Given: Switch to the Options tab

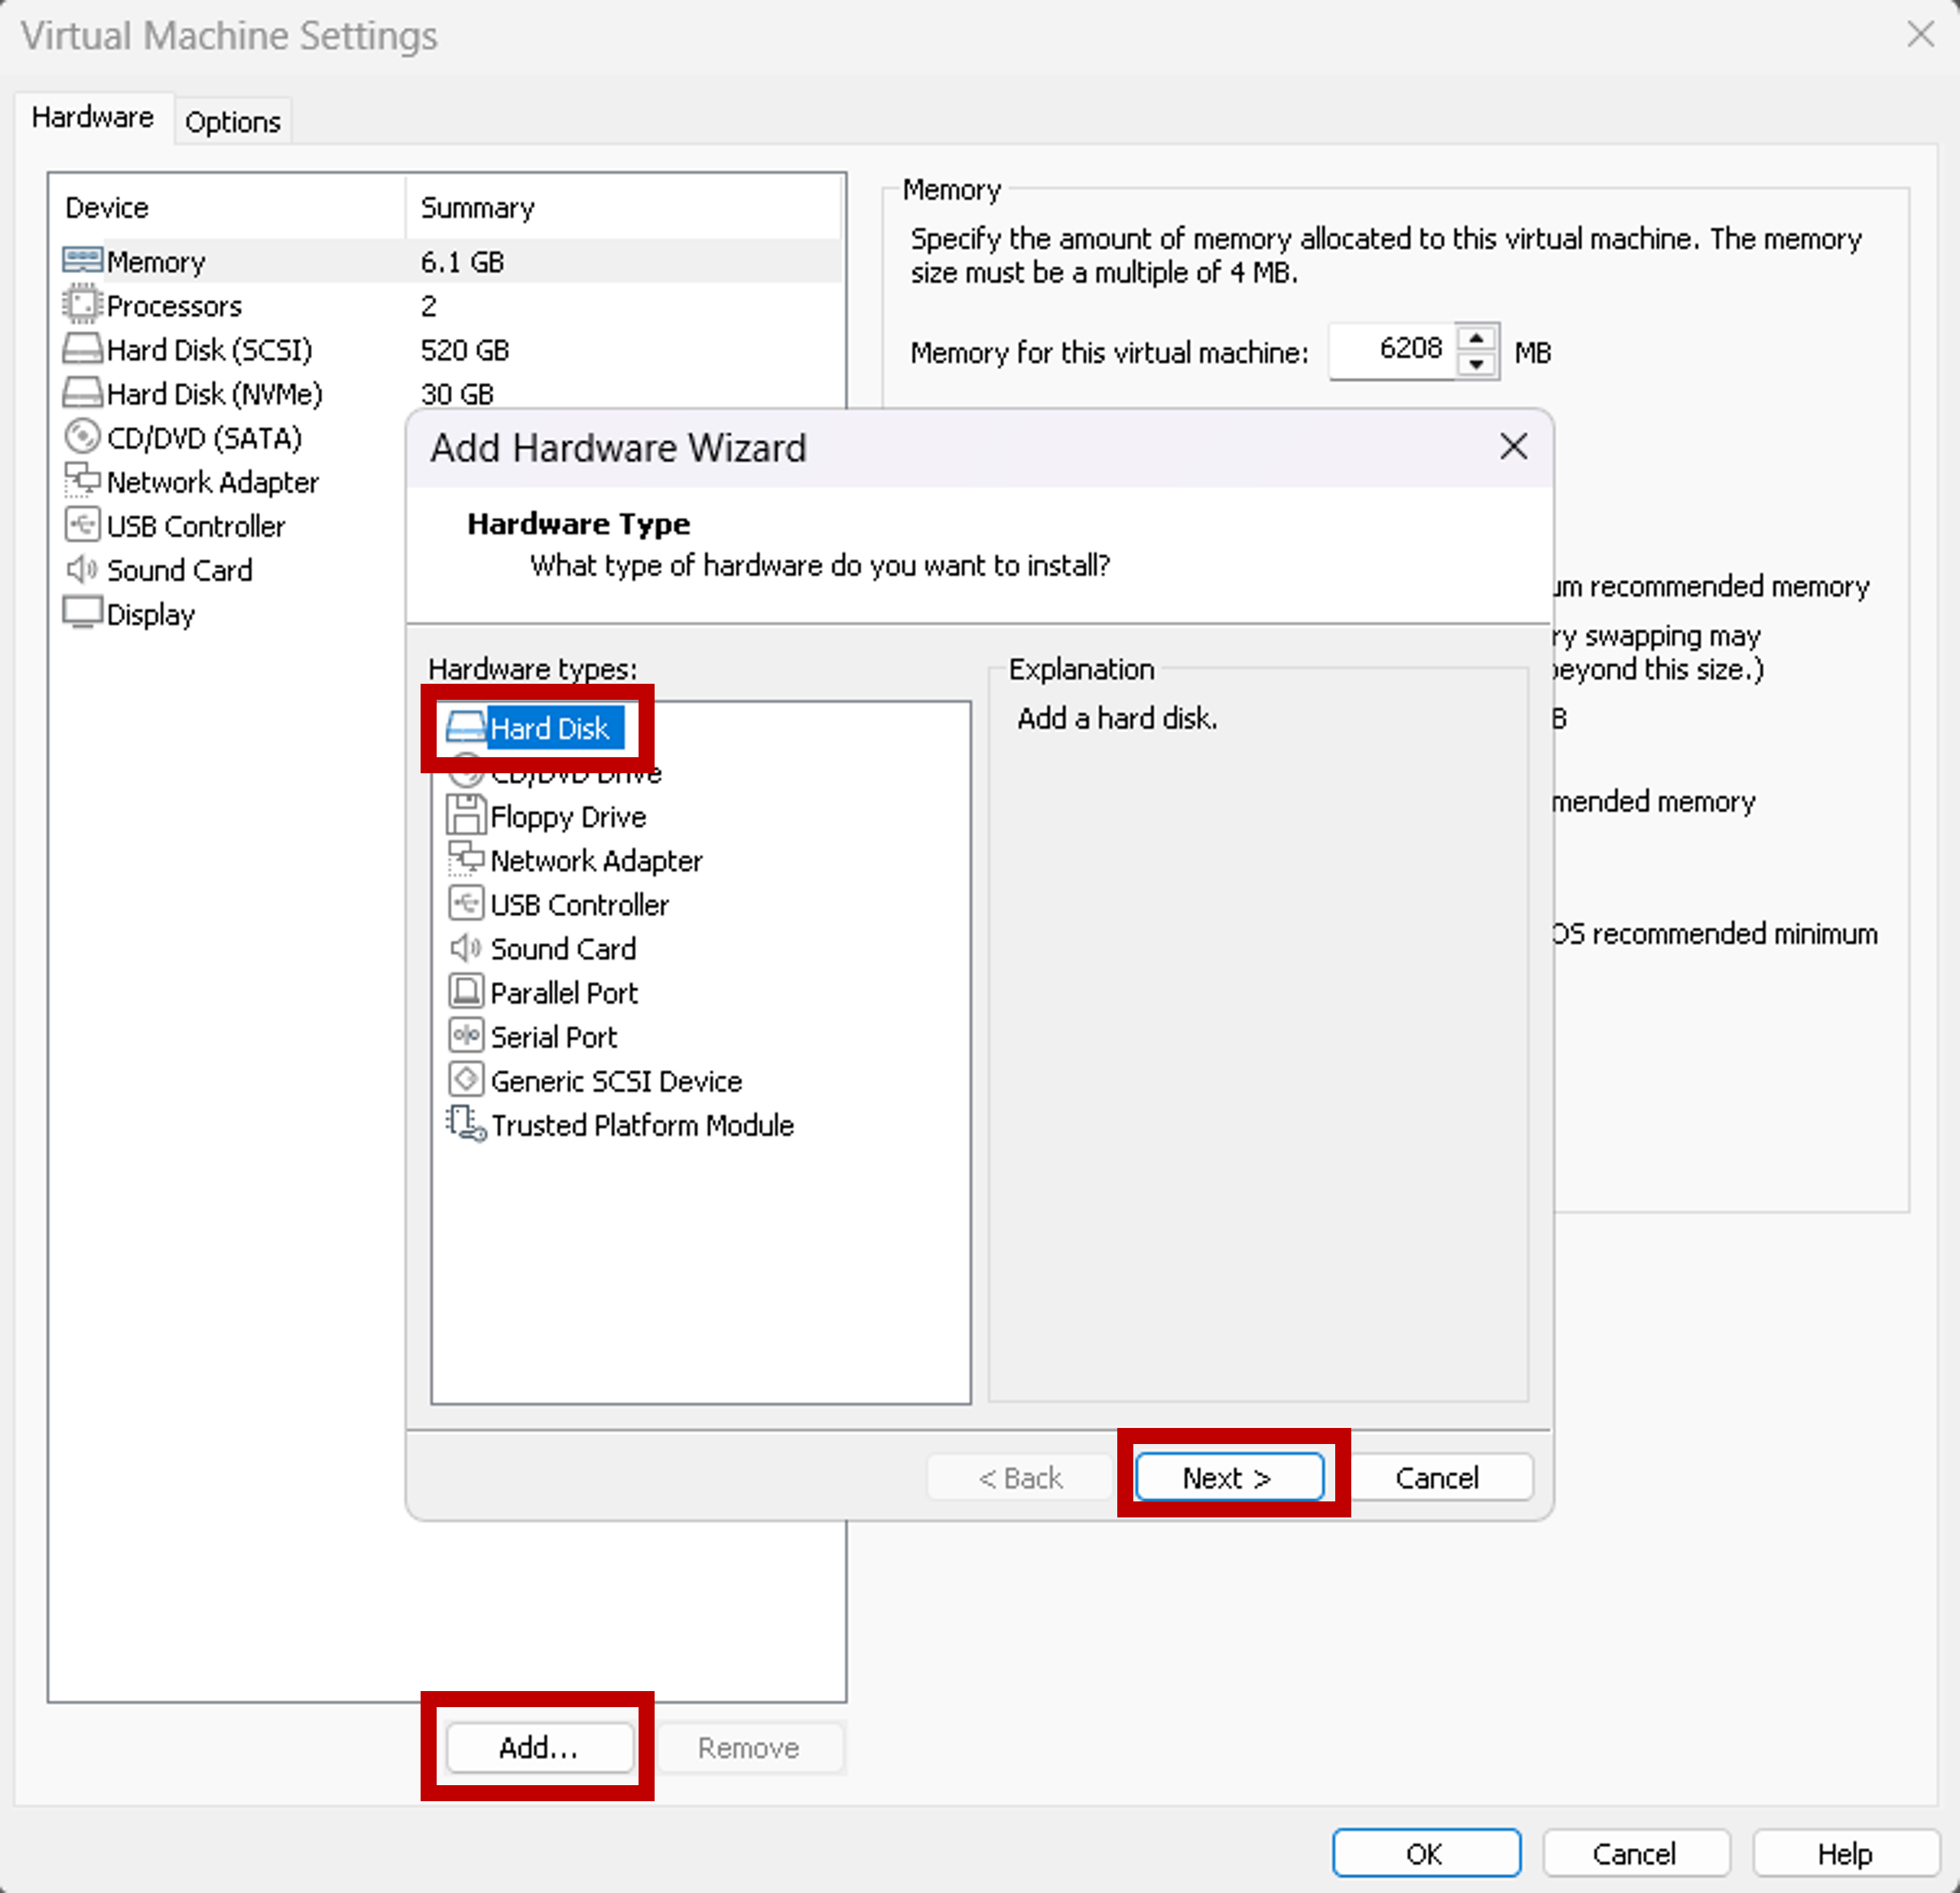Looking at the screenshot, I should coord(232,121).
